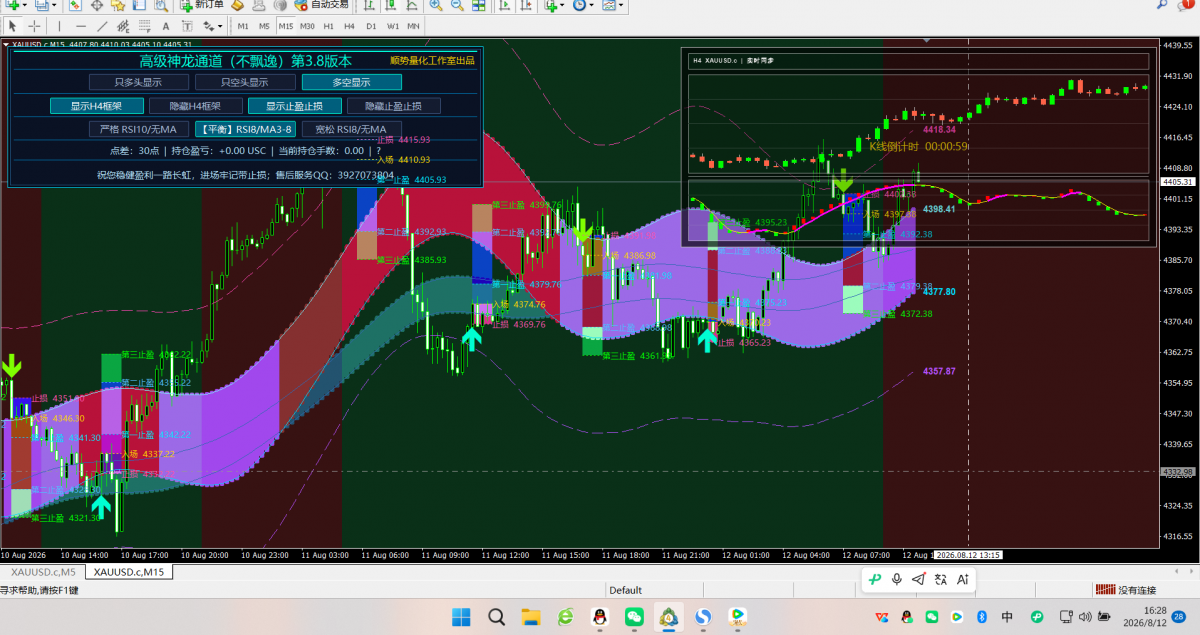The image size is (1200, 635).
Task: Click 隐藏止盈止损 button
Action: pyautogui.click(x=393, y=105)
